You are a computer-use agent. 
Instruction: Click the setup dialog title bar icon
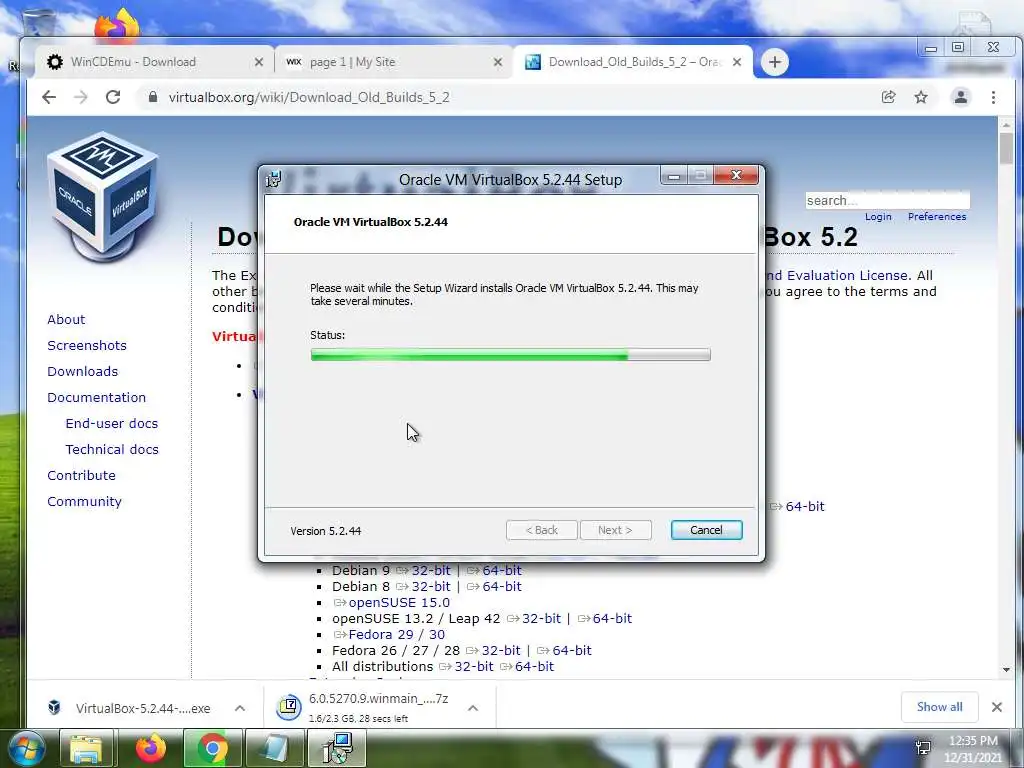pyautogui.click(x=274, y=179)
